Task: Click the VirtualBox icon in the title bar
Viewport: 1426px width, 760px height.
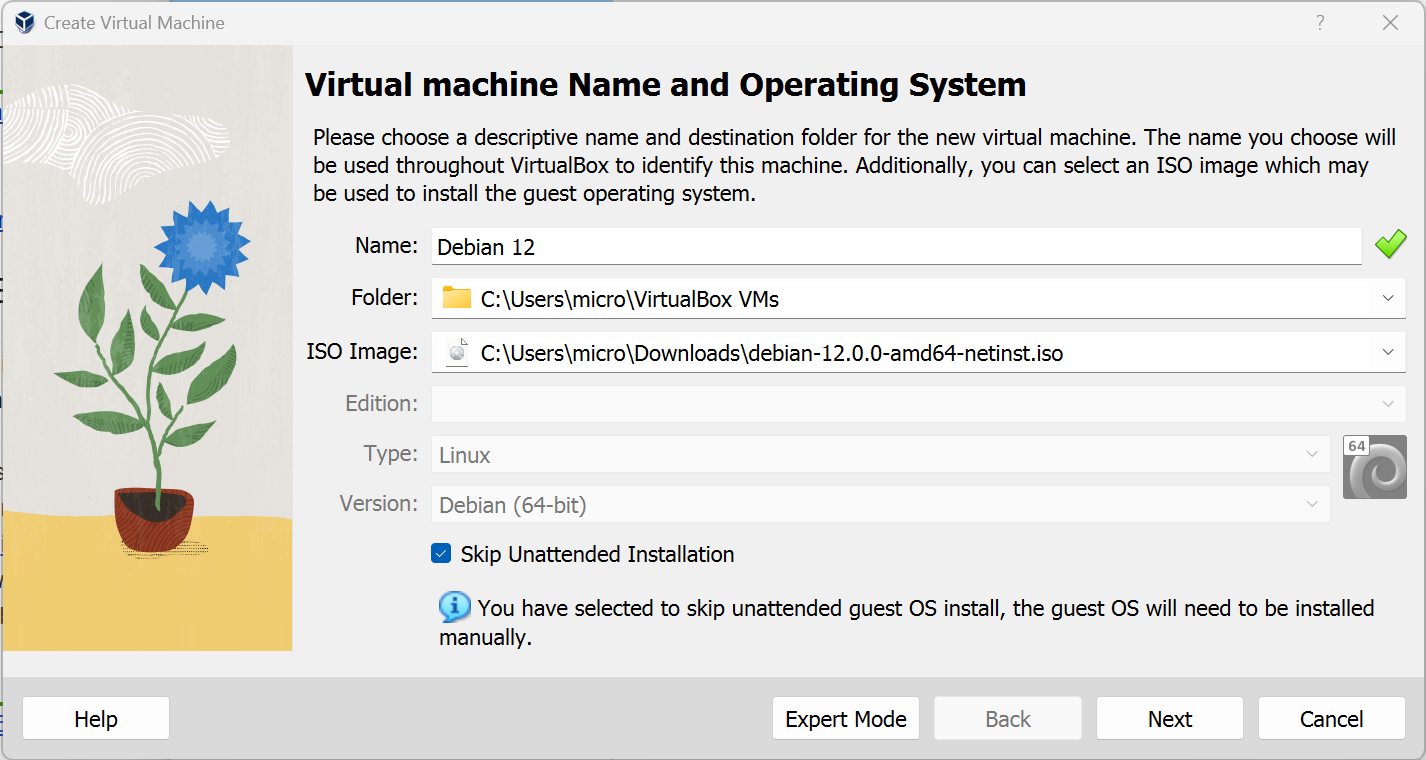Action: pyautogui.click(x=24, y=23)
